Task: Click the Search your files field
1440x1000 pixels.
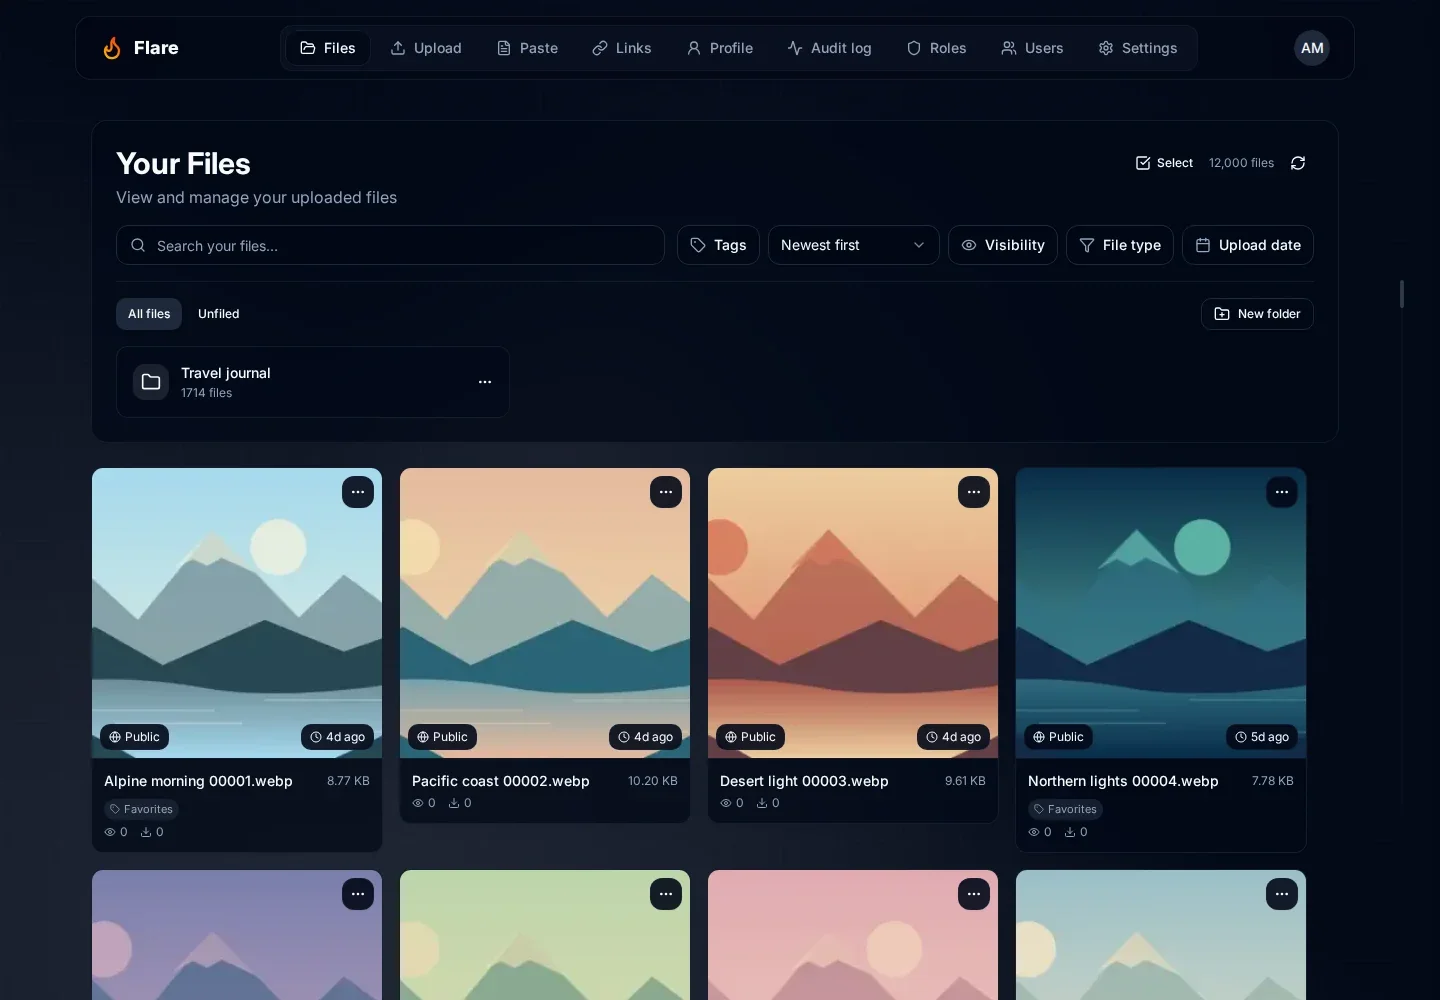Action: (390, 245)
